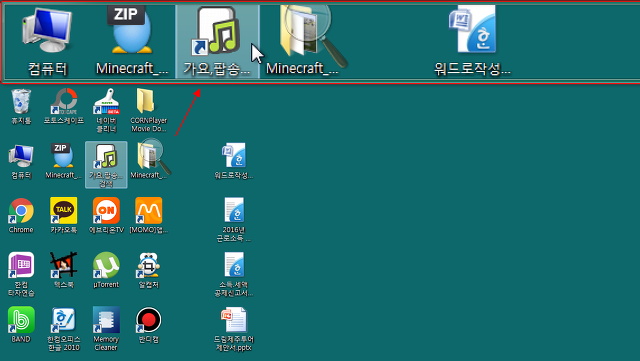640x361 pixels.
Task: Click the enlarged Minecraft ZIP icon in magnified strip
Action: 131,41
